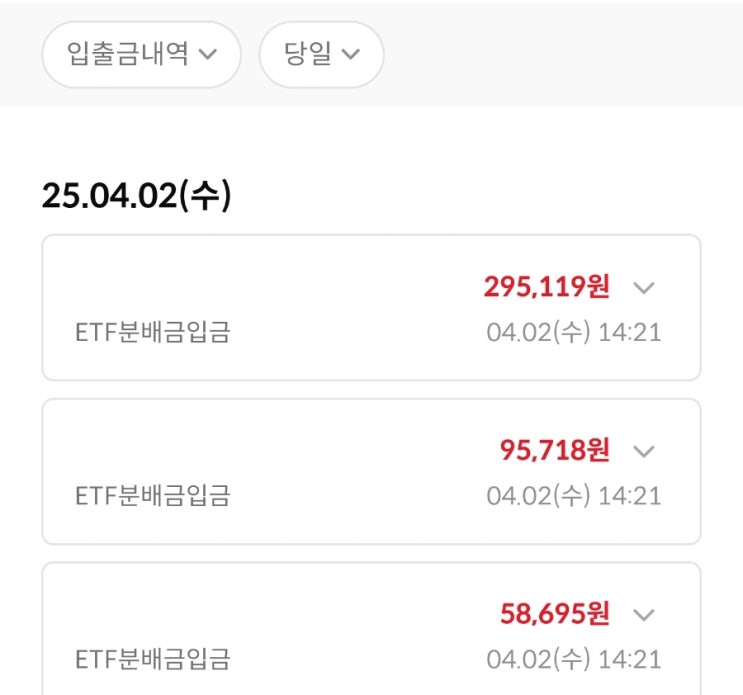The height and width of the screenshot is (695, 743).
Task: Open the second ETF분배금입금 transaction card
Action: point(371,471)
